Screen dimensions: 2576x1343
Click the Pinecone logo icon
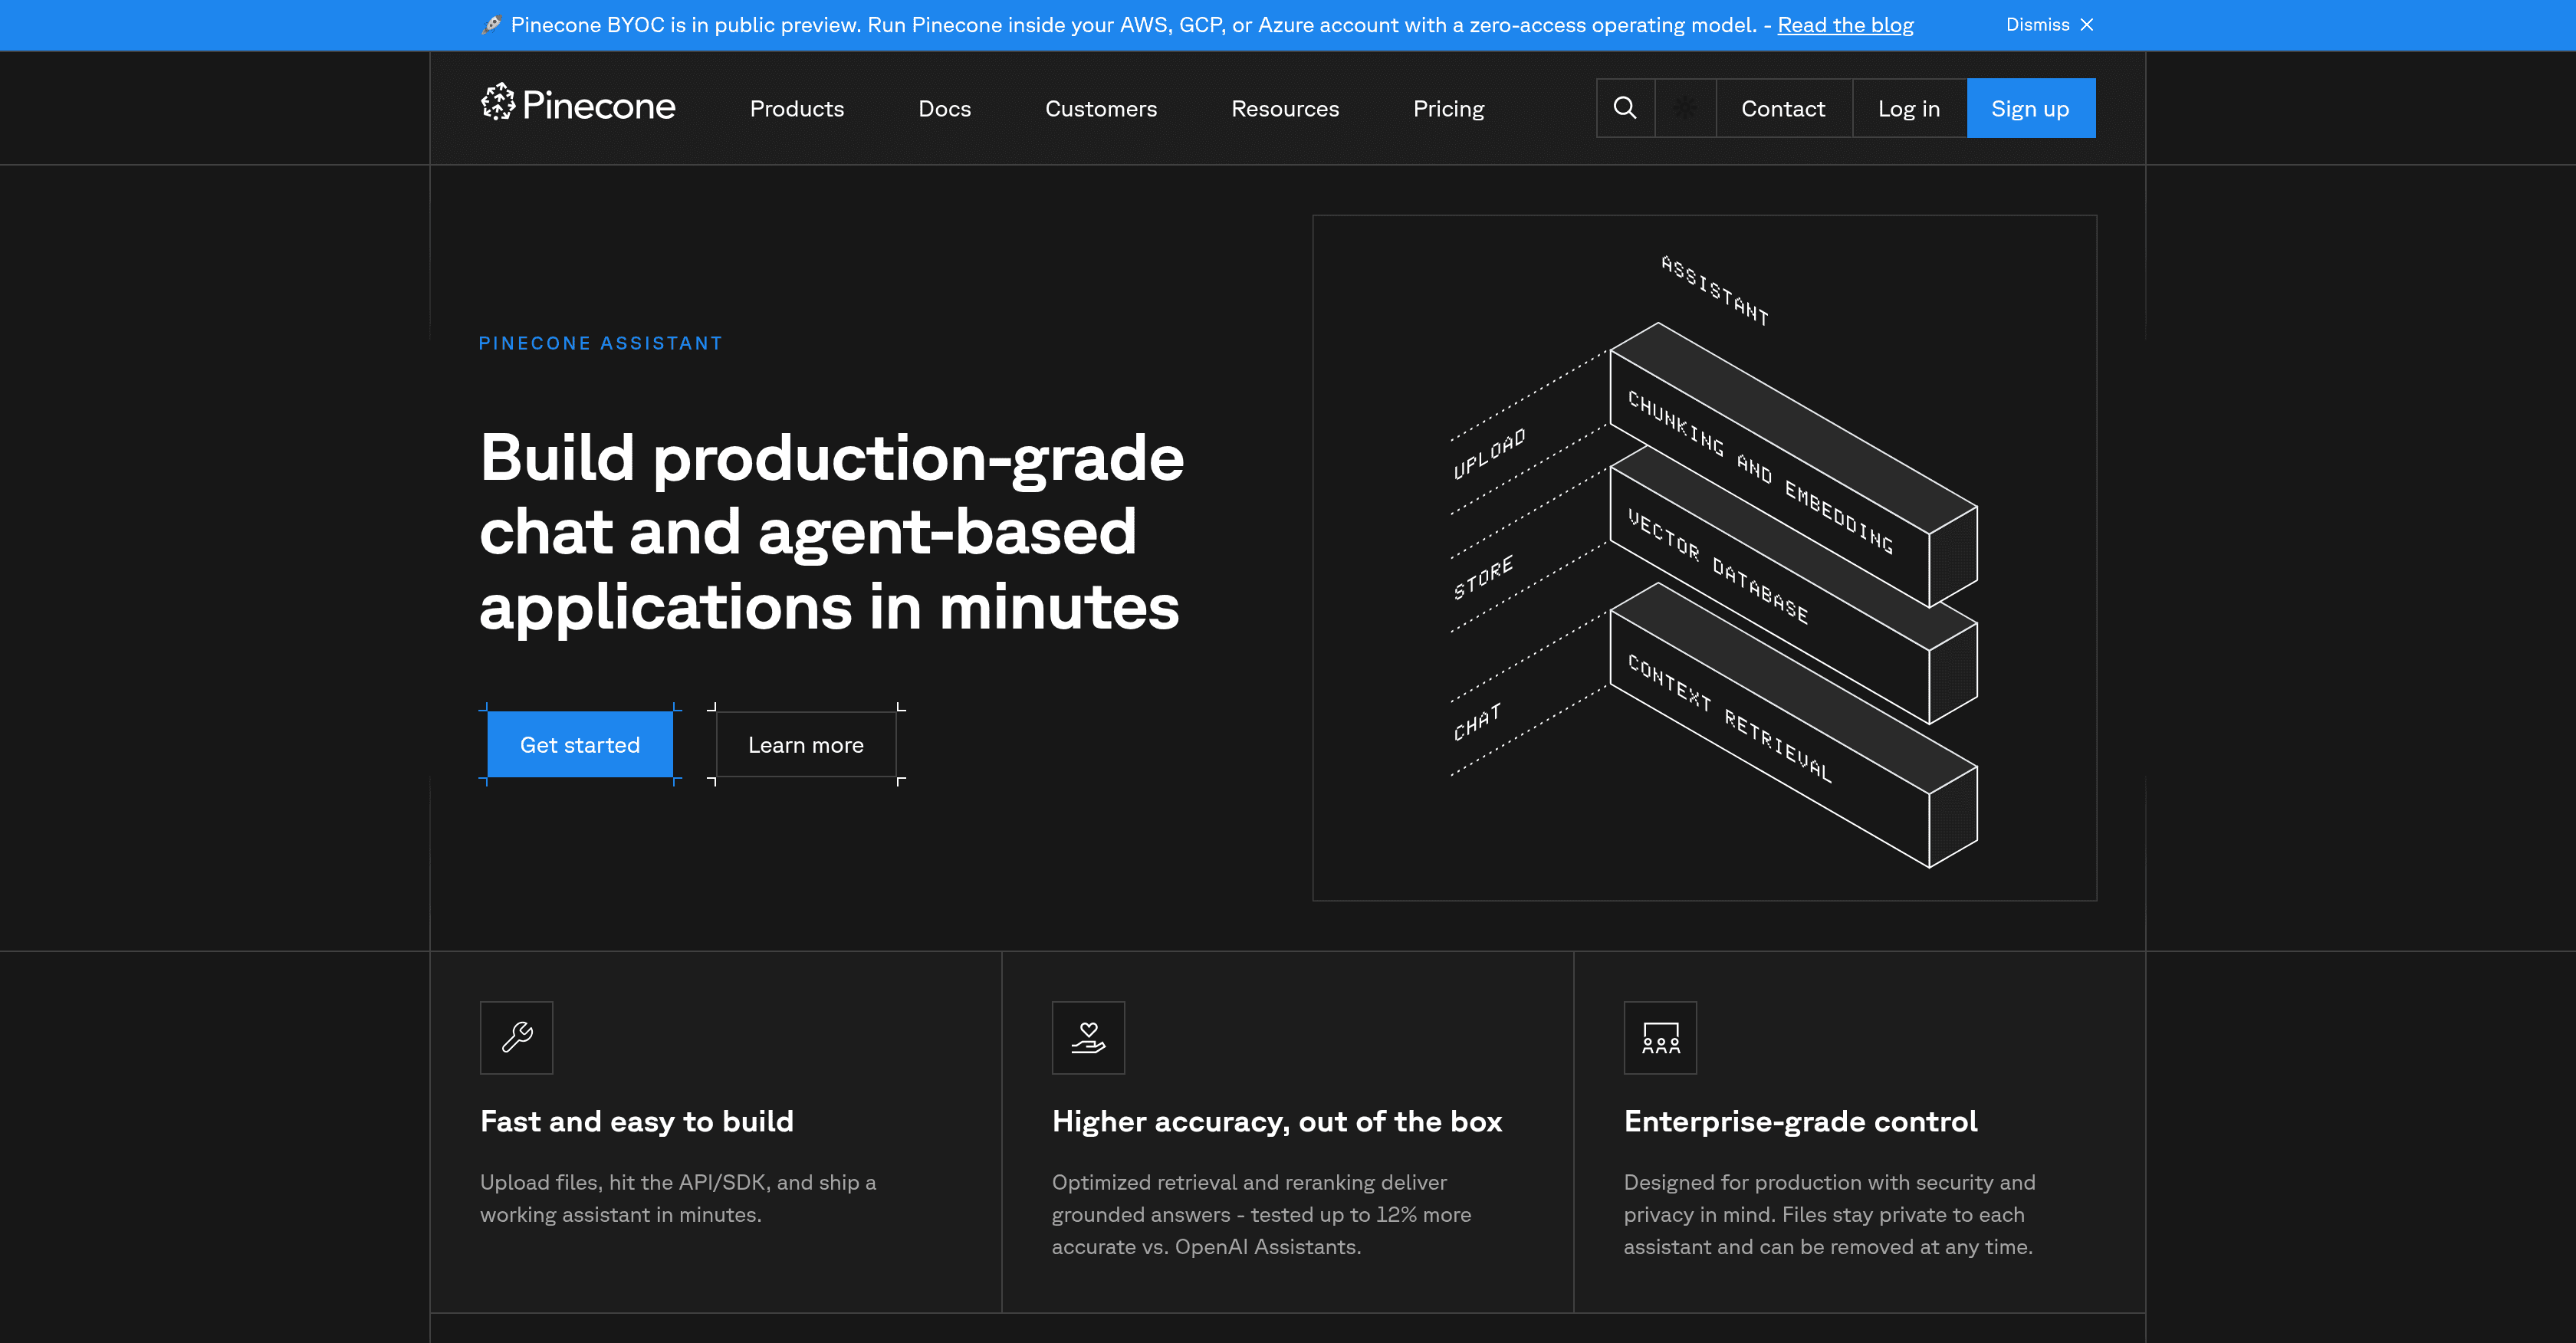click(497, 107)
